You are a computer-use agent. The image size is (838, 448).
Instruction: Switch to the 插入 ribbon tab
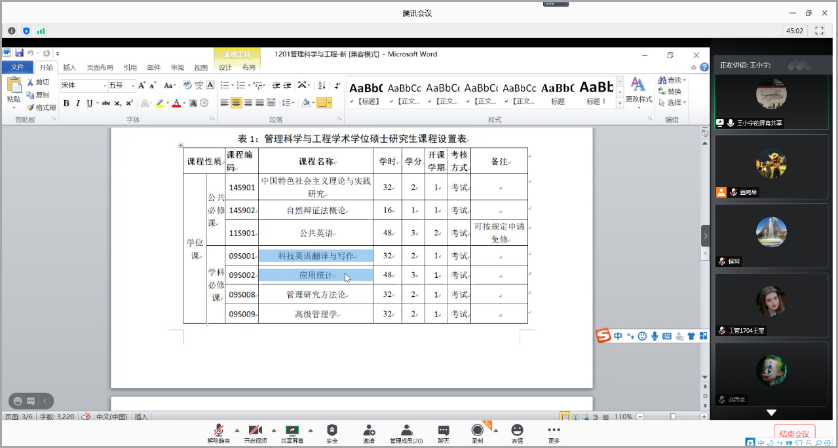coord(69,67)
